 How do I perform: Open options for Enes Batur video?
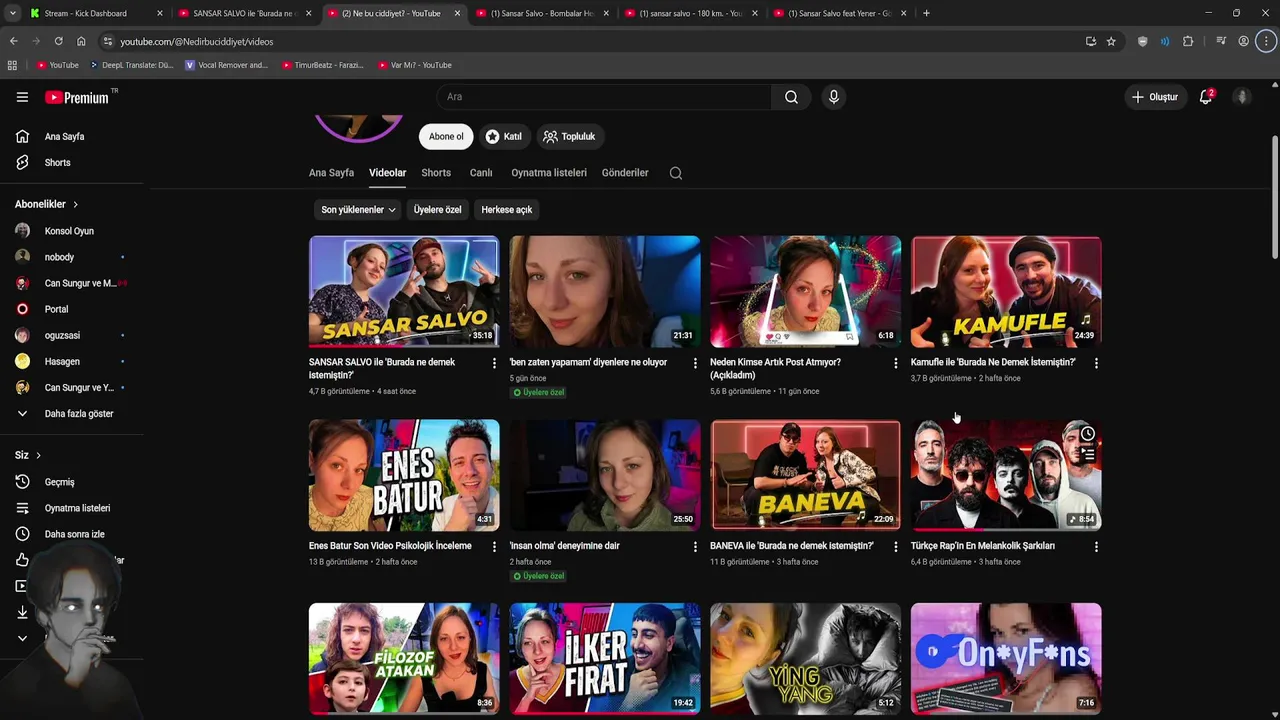pyautogui.click(x=494, y=547)
